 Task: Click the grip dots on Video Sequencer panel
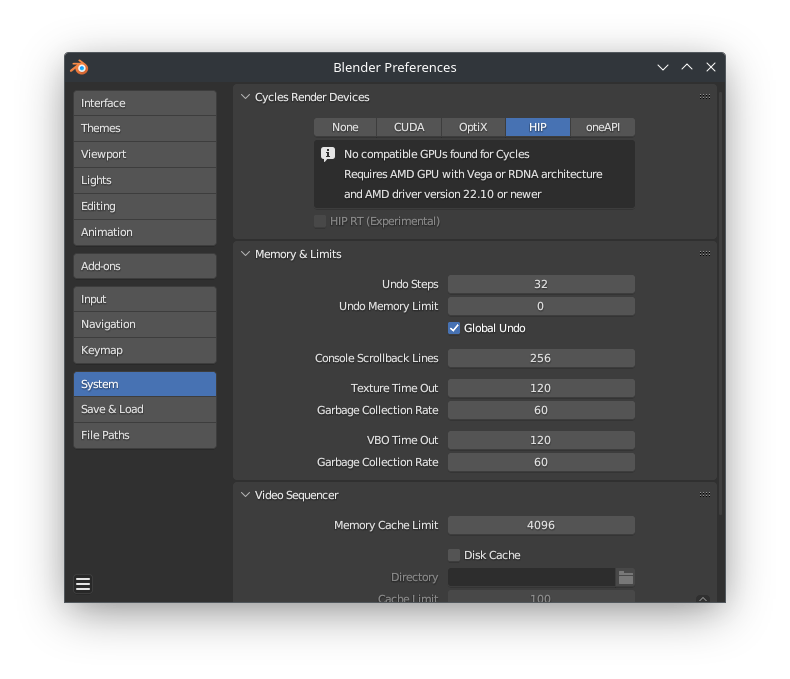click(x=704, y=495)
